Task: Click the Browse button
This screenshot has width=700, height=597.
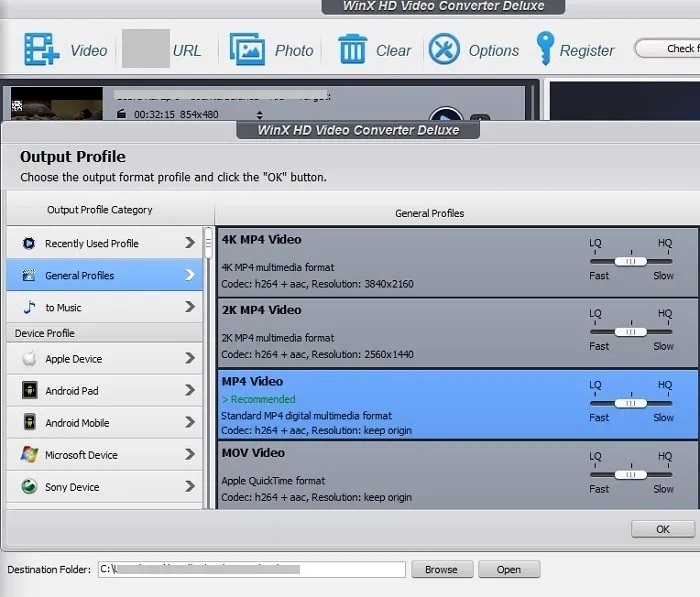Action: (x=441, y=570)
